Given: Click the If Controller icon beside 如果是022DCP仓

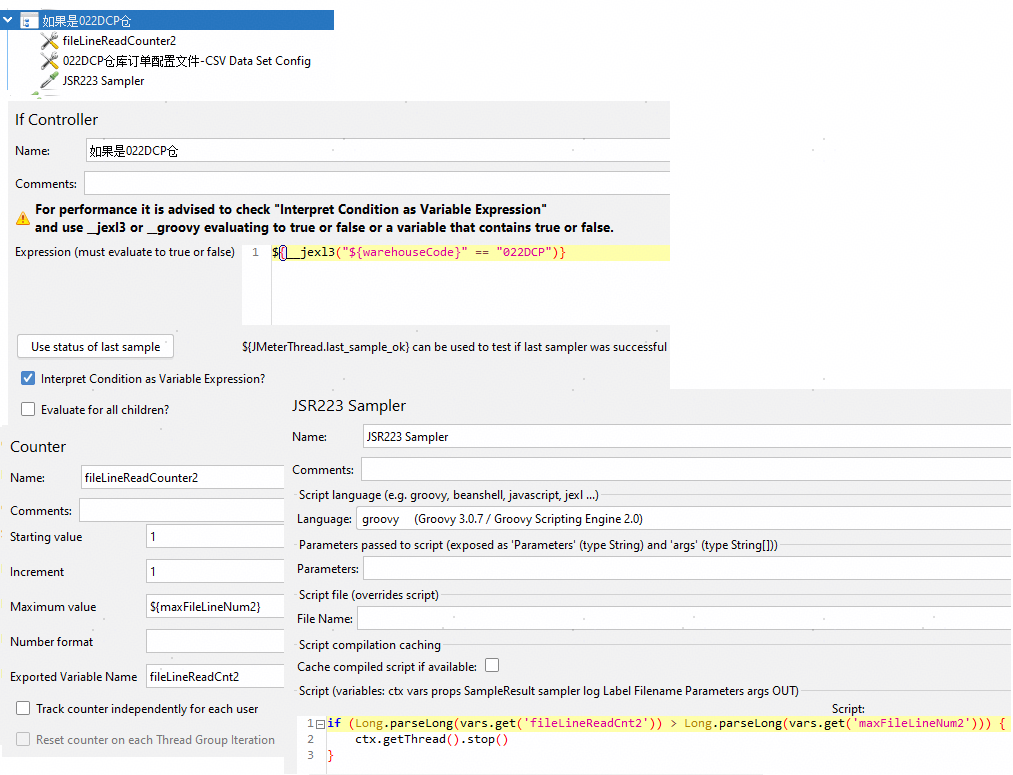Looking at the screenshot, I should point(28,21).
